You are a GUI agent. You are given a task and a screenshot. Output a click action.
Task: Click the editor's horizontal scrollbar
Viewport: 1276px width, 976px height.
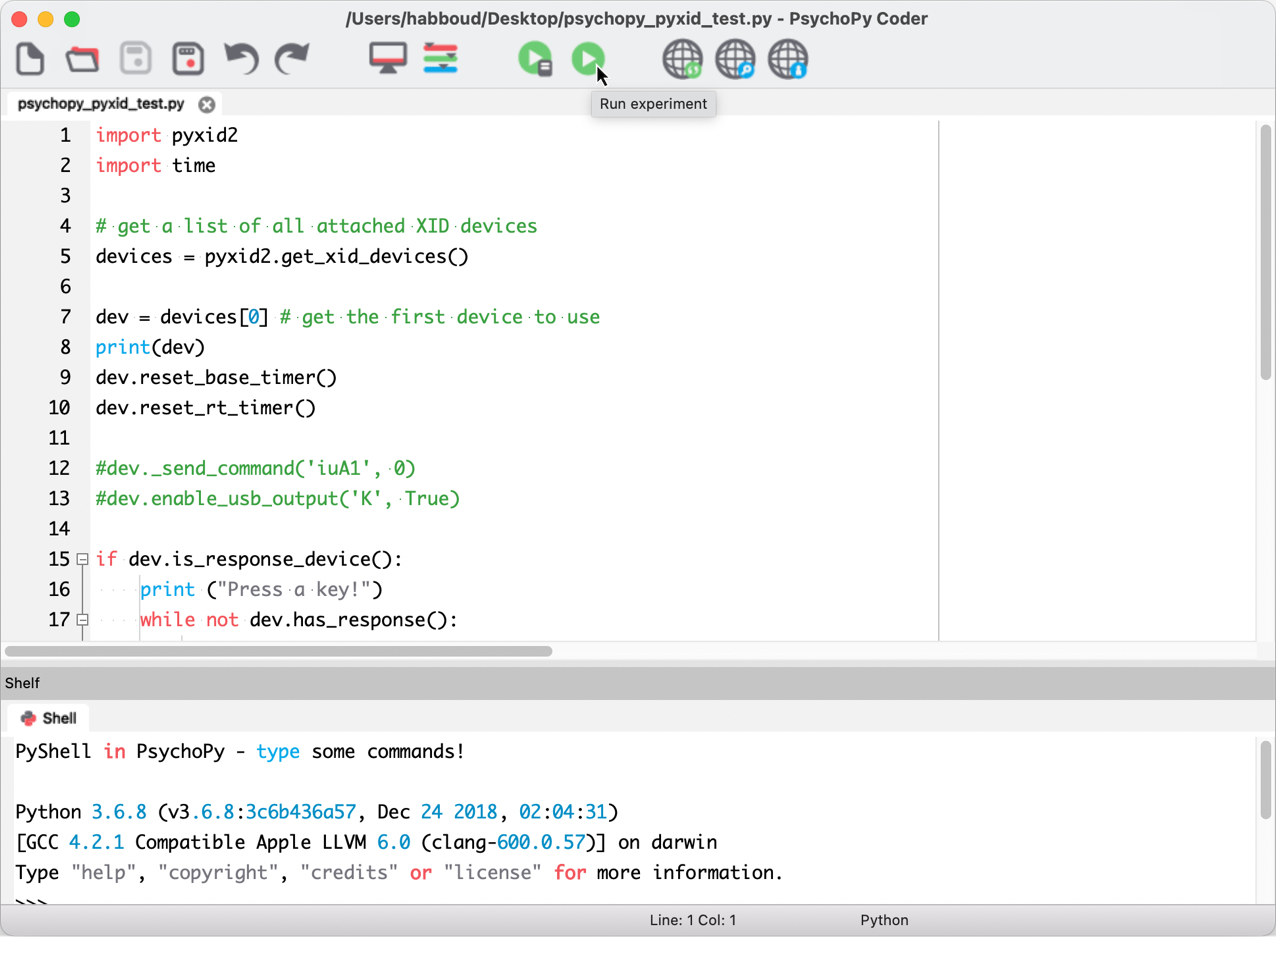pos(278,651)
